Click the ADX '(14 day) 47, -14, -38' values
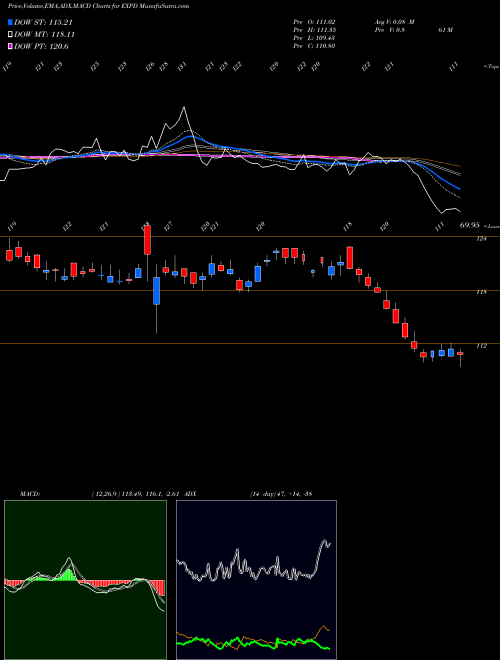This screenshot has width=500, height=660. (x=281, y=494)
